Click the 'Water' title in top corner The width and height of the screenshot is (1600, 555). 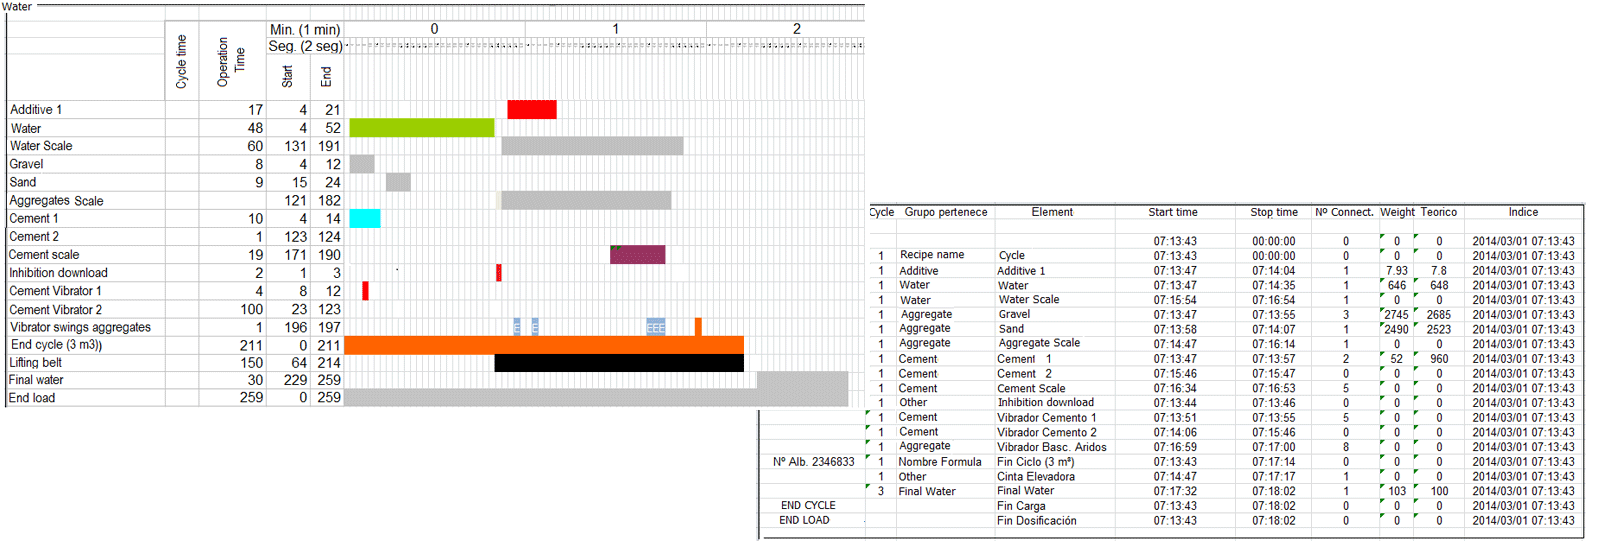point(16,7)
